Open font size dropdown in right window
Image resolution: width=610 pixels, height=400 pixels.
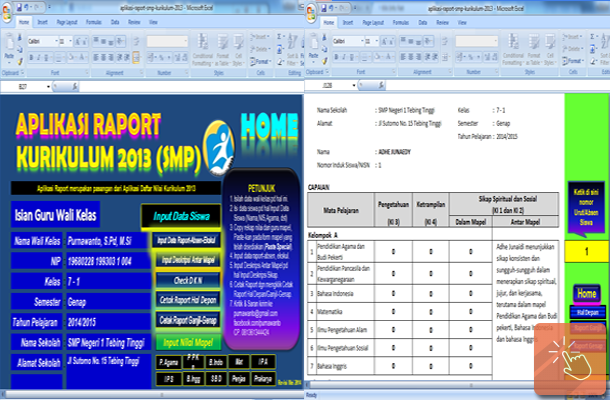coord(376,40)
